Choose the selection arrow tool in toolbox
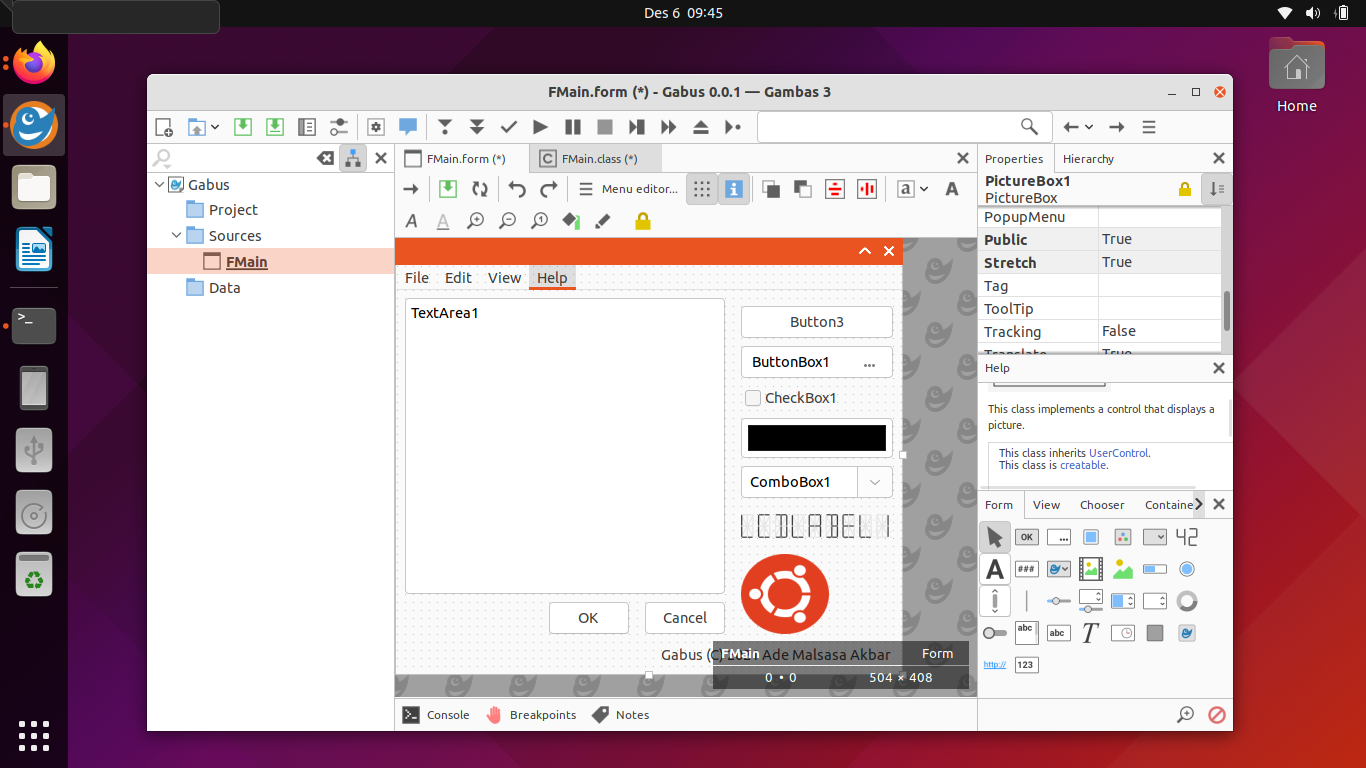 pos(995,537)
